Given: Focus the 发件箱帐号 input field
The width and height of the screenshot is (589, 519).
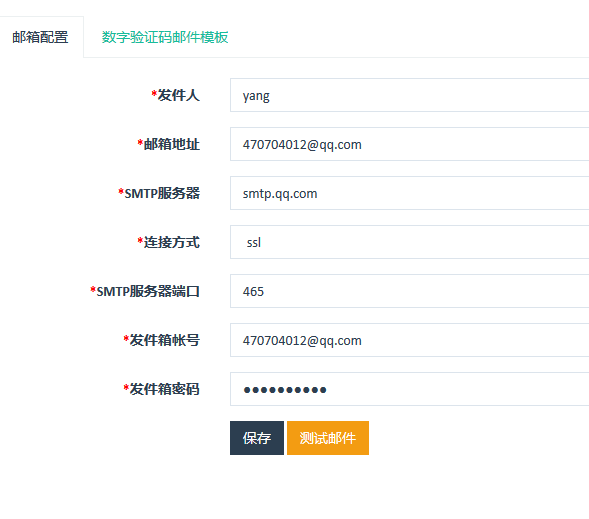Looking at the screenshot, I should (x=409, y=340).
